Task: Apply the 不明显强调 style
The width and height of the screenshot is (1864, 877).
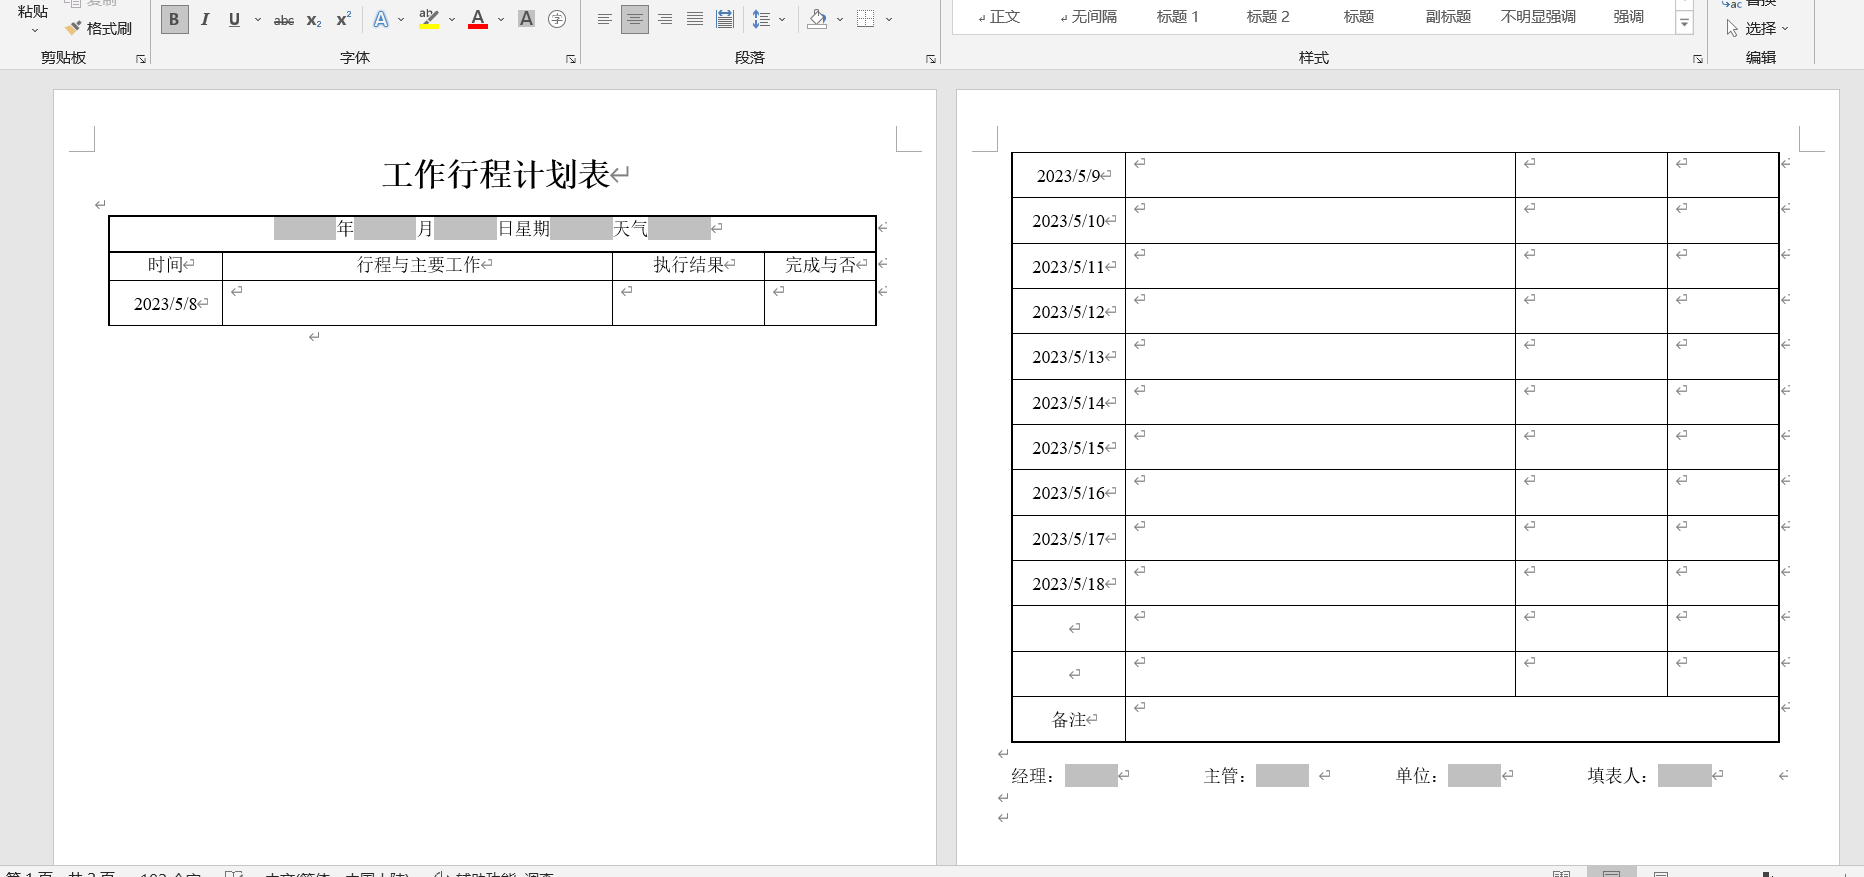Action: (1538, 16)
